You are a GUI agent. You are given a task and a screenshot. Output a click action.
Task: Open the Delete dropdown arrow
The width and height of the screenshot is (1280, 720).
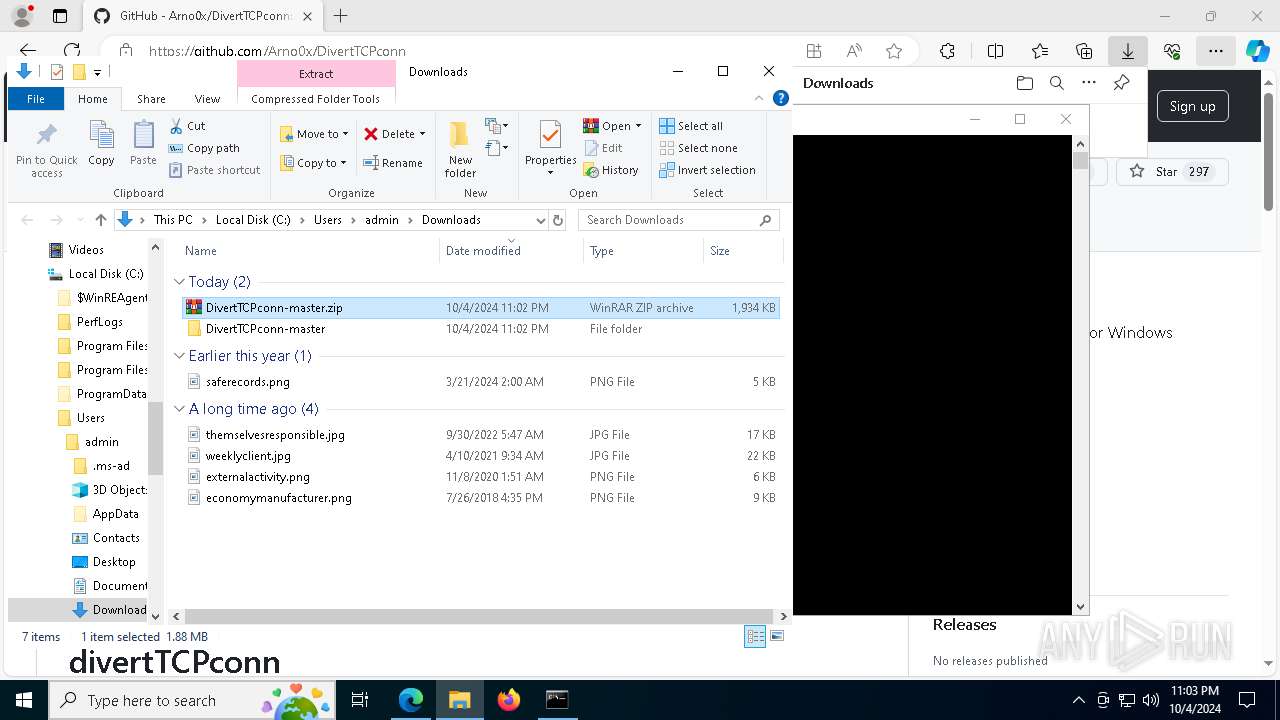pos(422,134)
